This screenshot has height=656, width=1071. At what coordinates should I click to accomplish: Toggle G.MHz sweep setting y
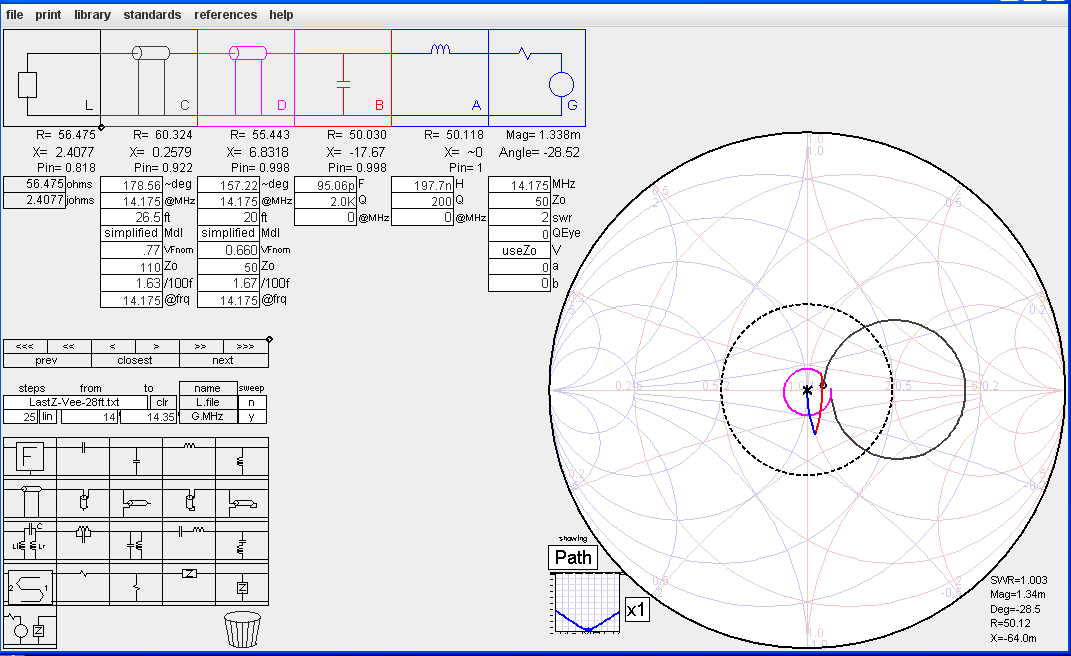point(252,416)
